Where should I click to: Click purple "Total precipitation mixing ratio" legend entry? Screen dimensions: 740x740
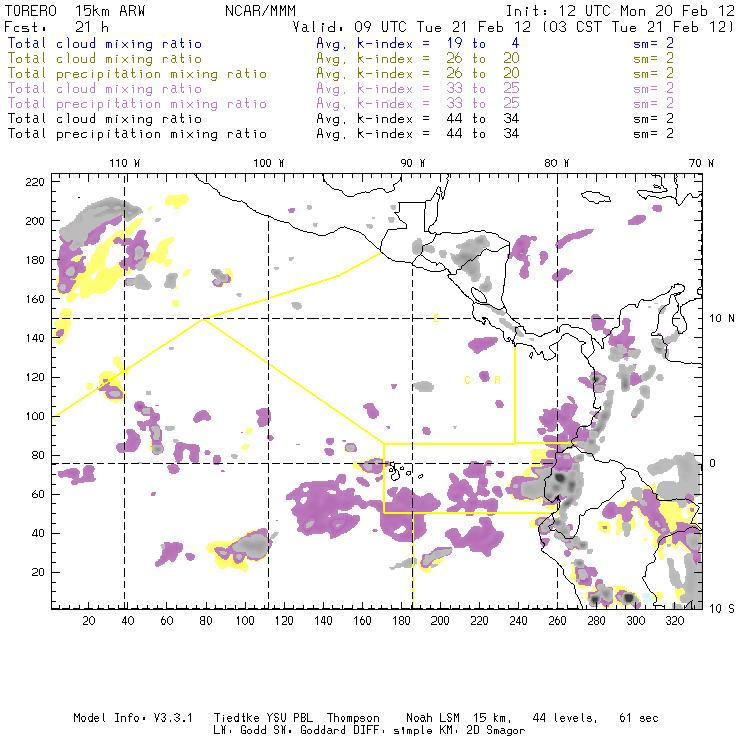pyautogui.click(x=137, y=104)
